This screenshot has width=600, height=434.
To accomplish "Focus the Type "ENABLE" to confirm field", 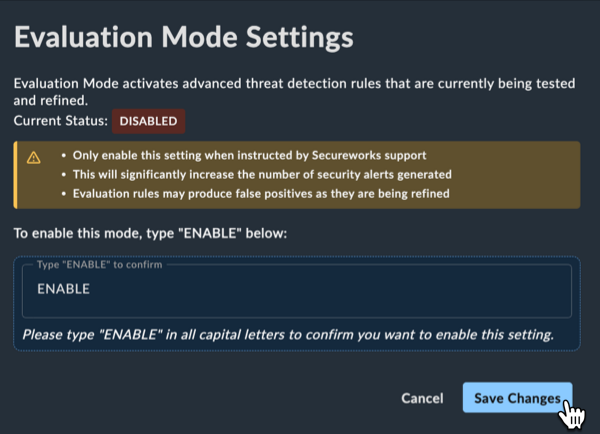I will pyautogui.click(x=297, y=291).
